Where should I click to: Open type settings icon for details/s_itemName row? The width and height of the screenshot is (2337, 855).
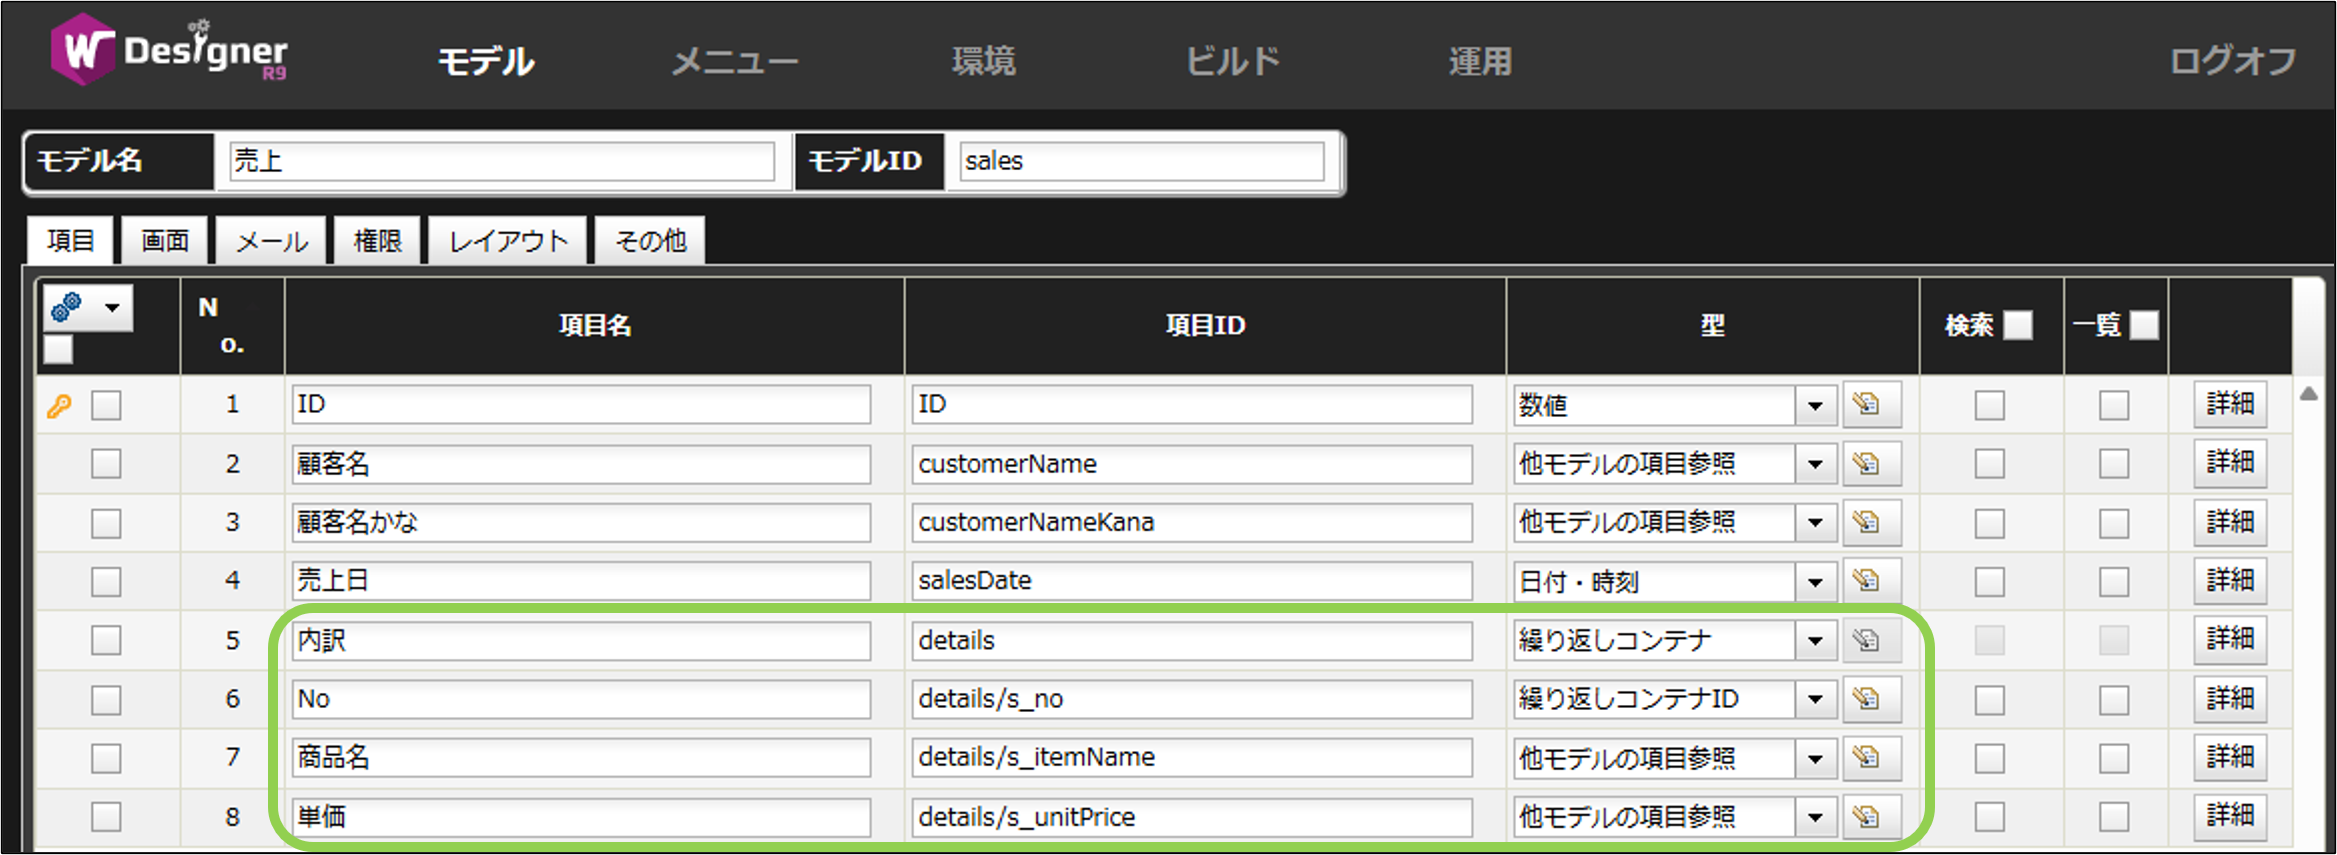click(1866, 758)
